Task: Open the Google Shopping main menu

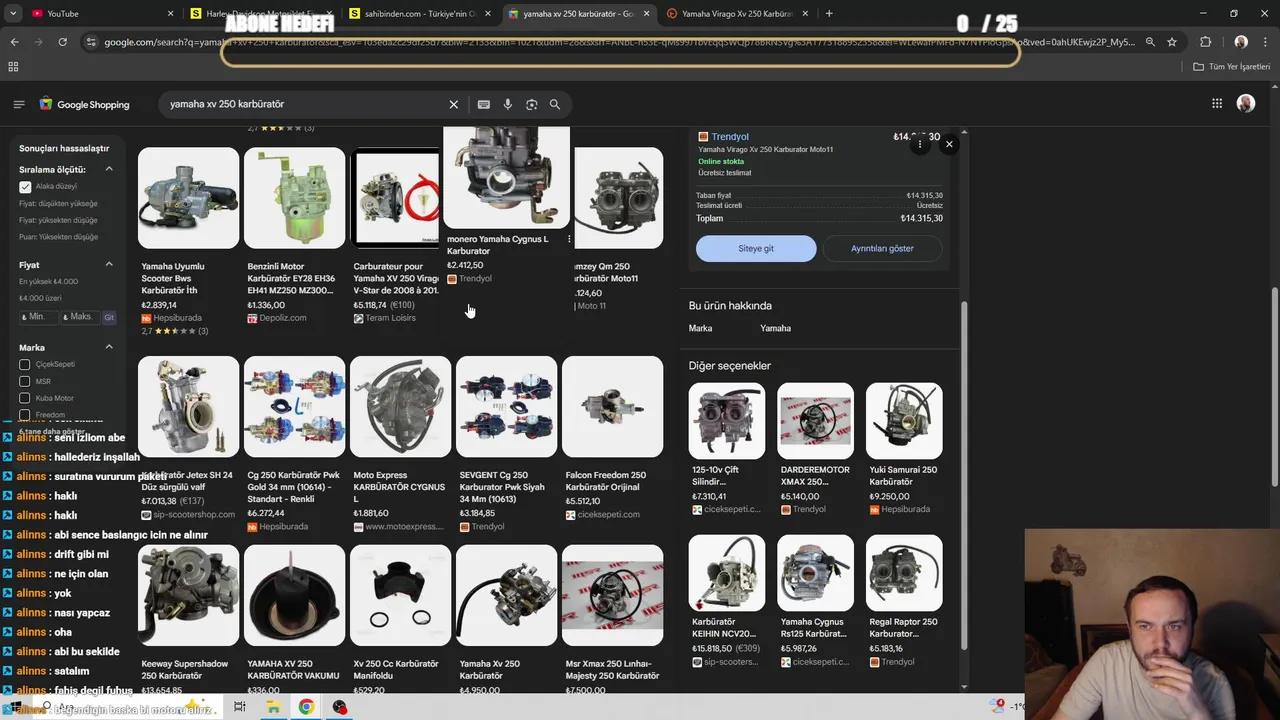Action: pos(19,104)
